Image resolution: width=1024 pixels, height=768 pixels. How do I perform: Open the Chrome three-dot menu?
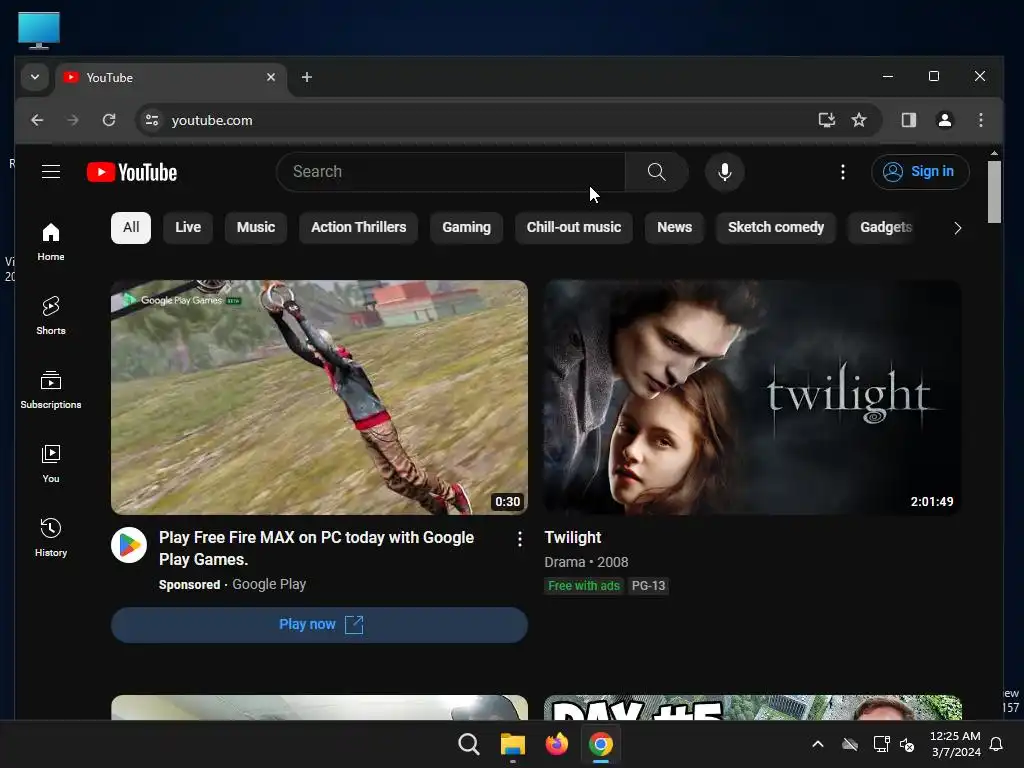[981, 120]
